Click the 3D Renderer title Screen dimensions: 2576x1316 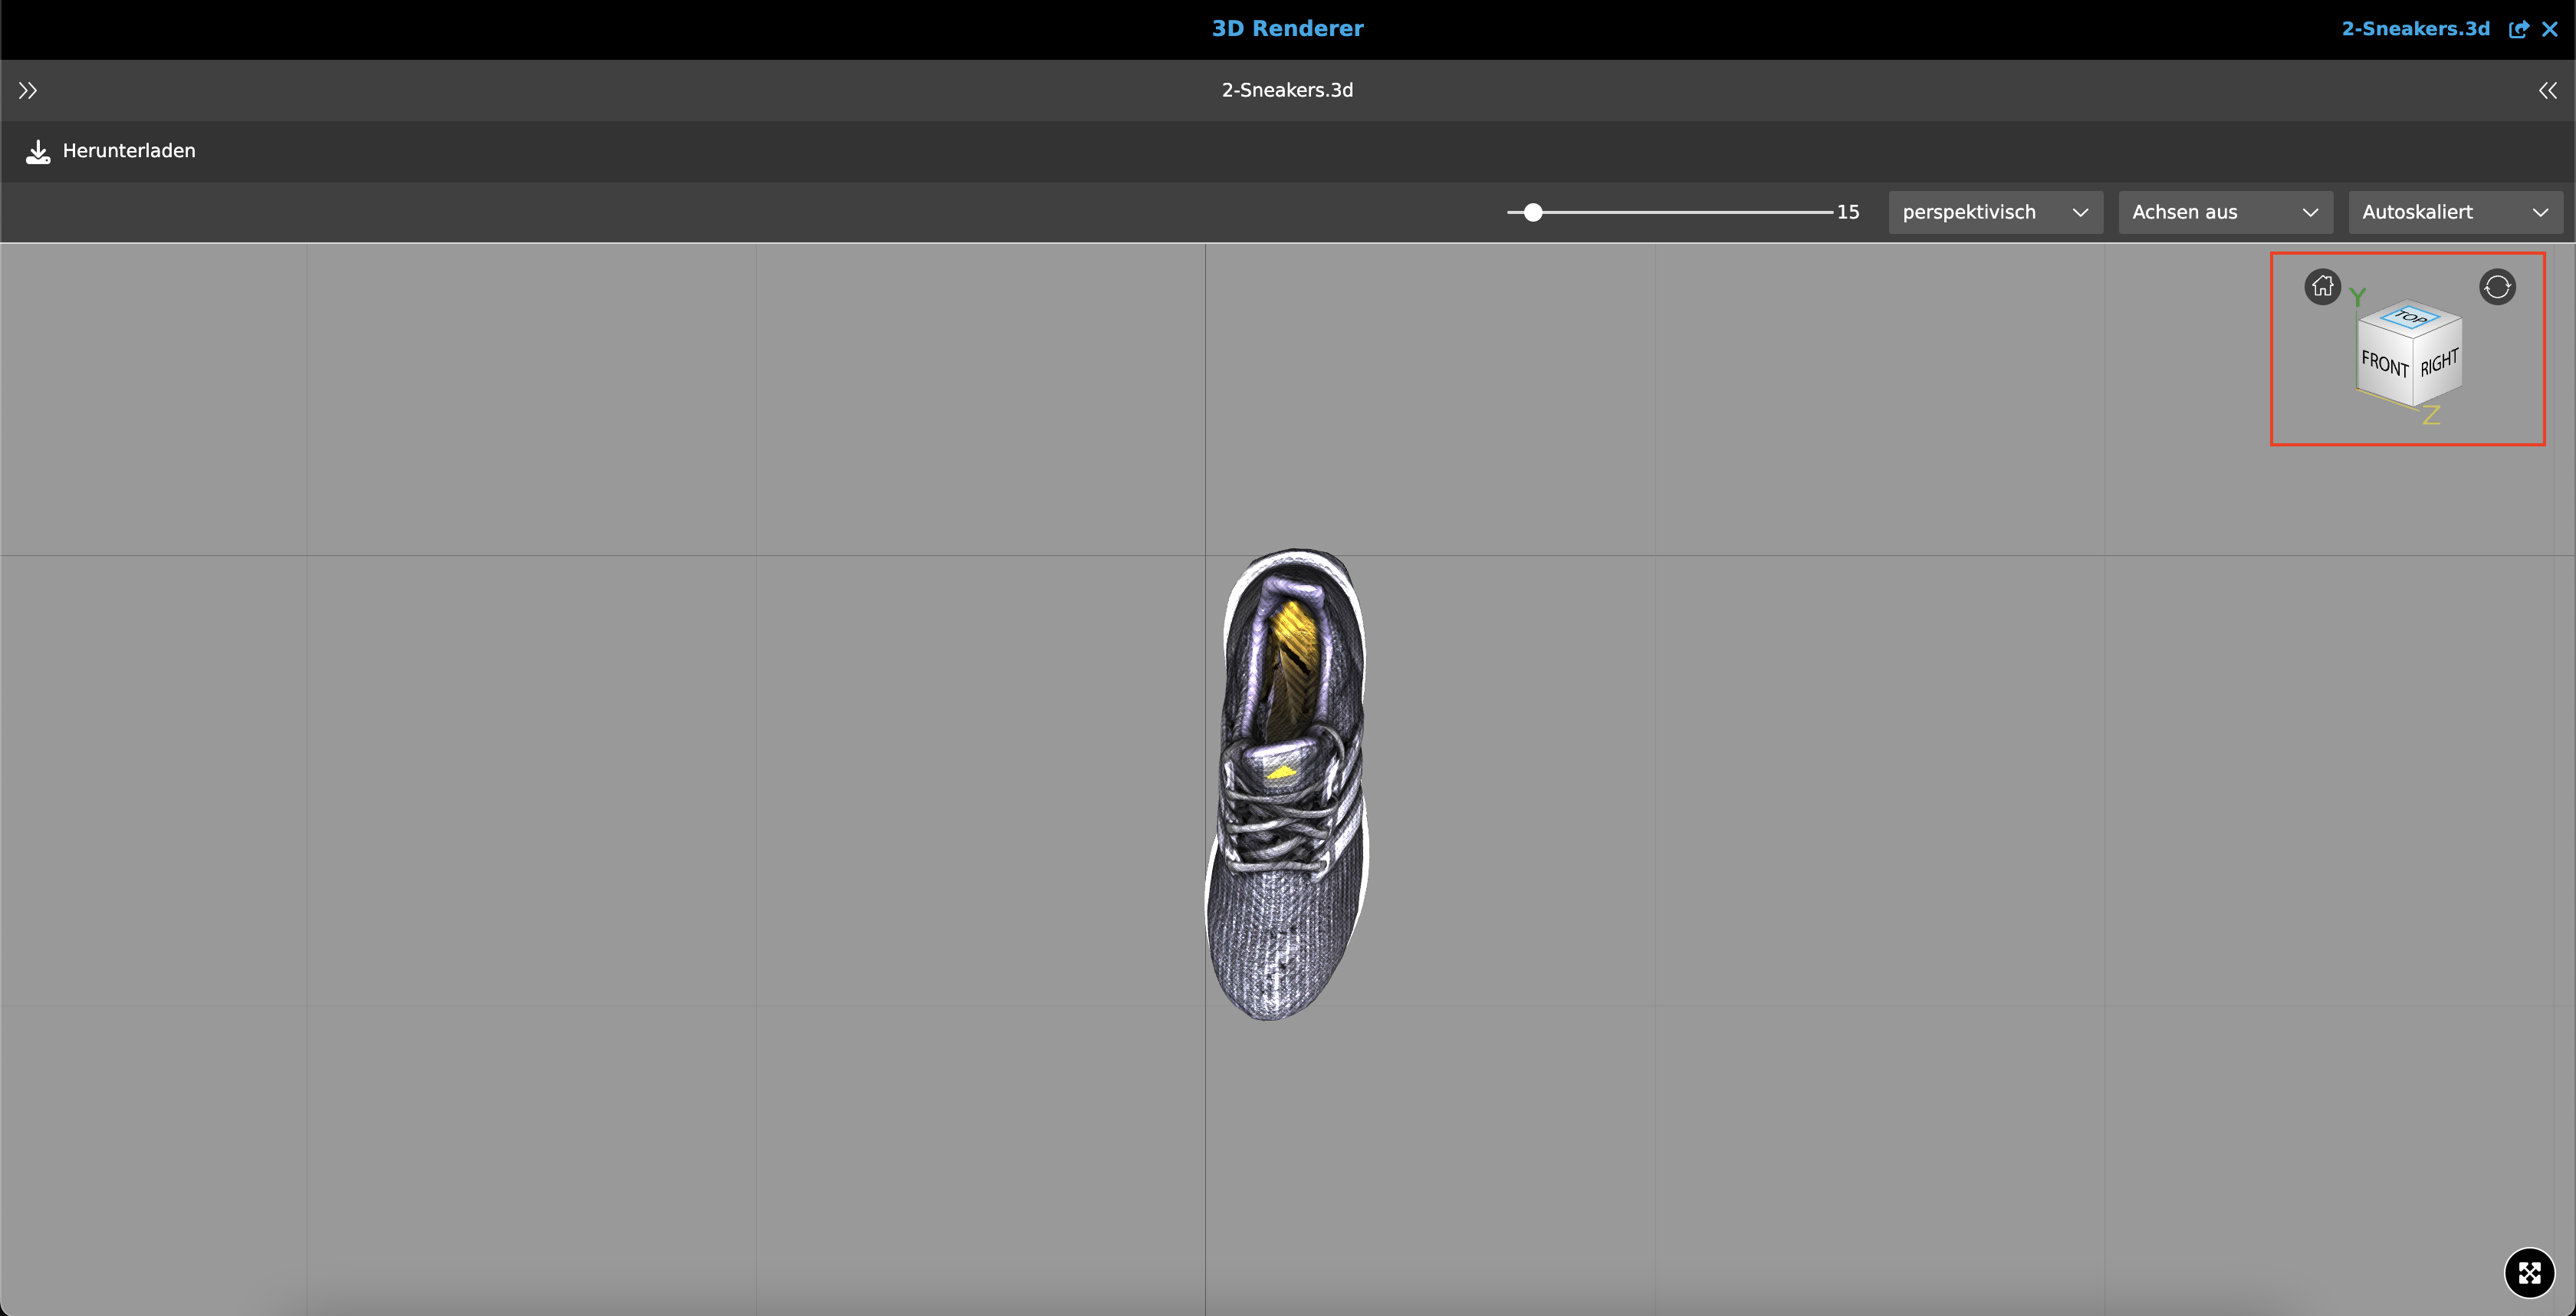pos(1287,29)
